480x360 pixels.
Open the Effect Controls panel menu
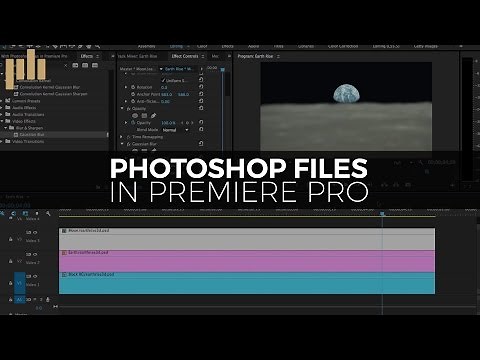(x=203, y=56)
